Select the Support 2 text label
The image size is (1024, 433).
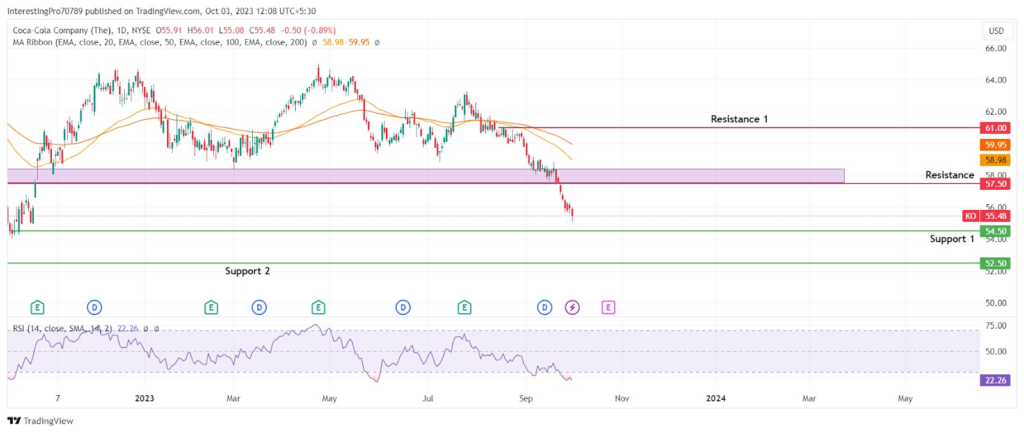tap(248, 270)
